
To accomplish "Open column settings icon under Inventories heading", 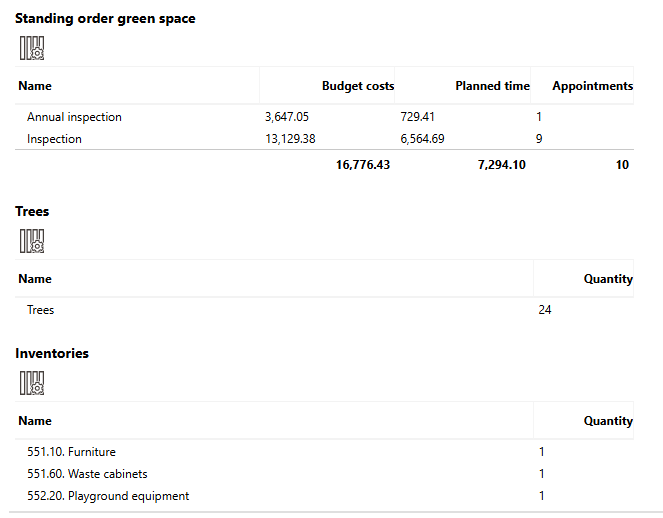I will pyautogui.click(x=31, y=382).
